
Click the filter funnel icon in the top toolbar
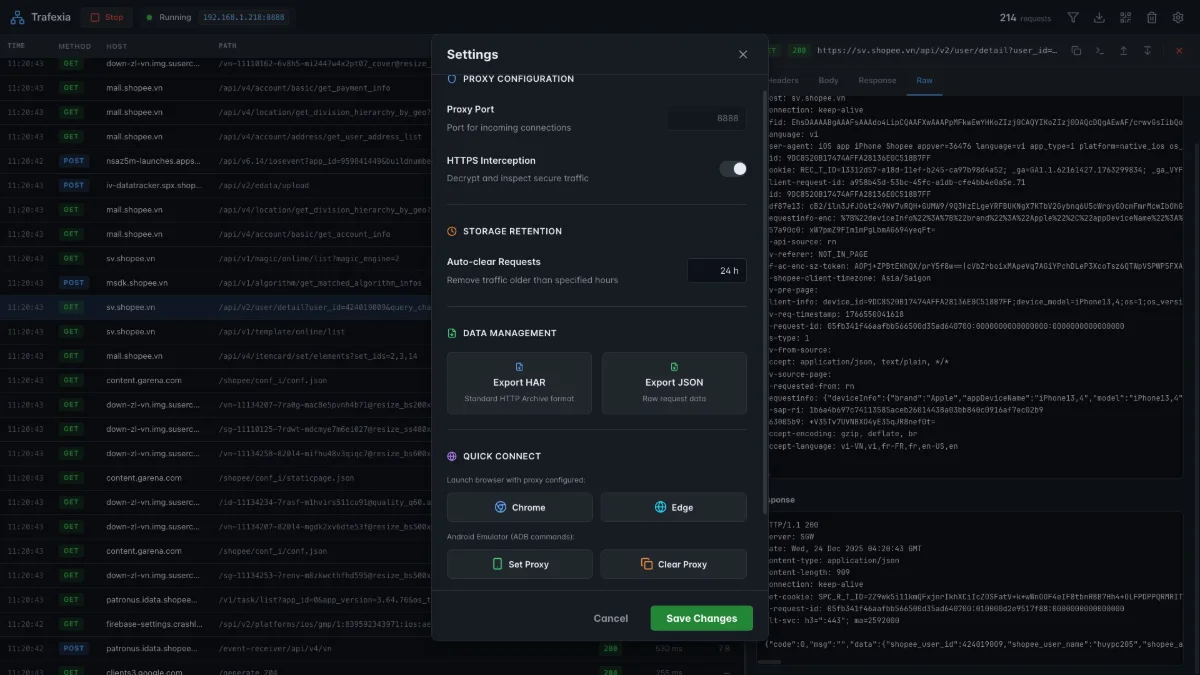pyautogui.click(x=1073, y=17)
